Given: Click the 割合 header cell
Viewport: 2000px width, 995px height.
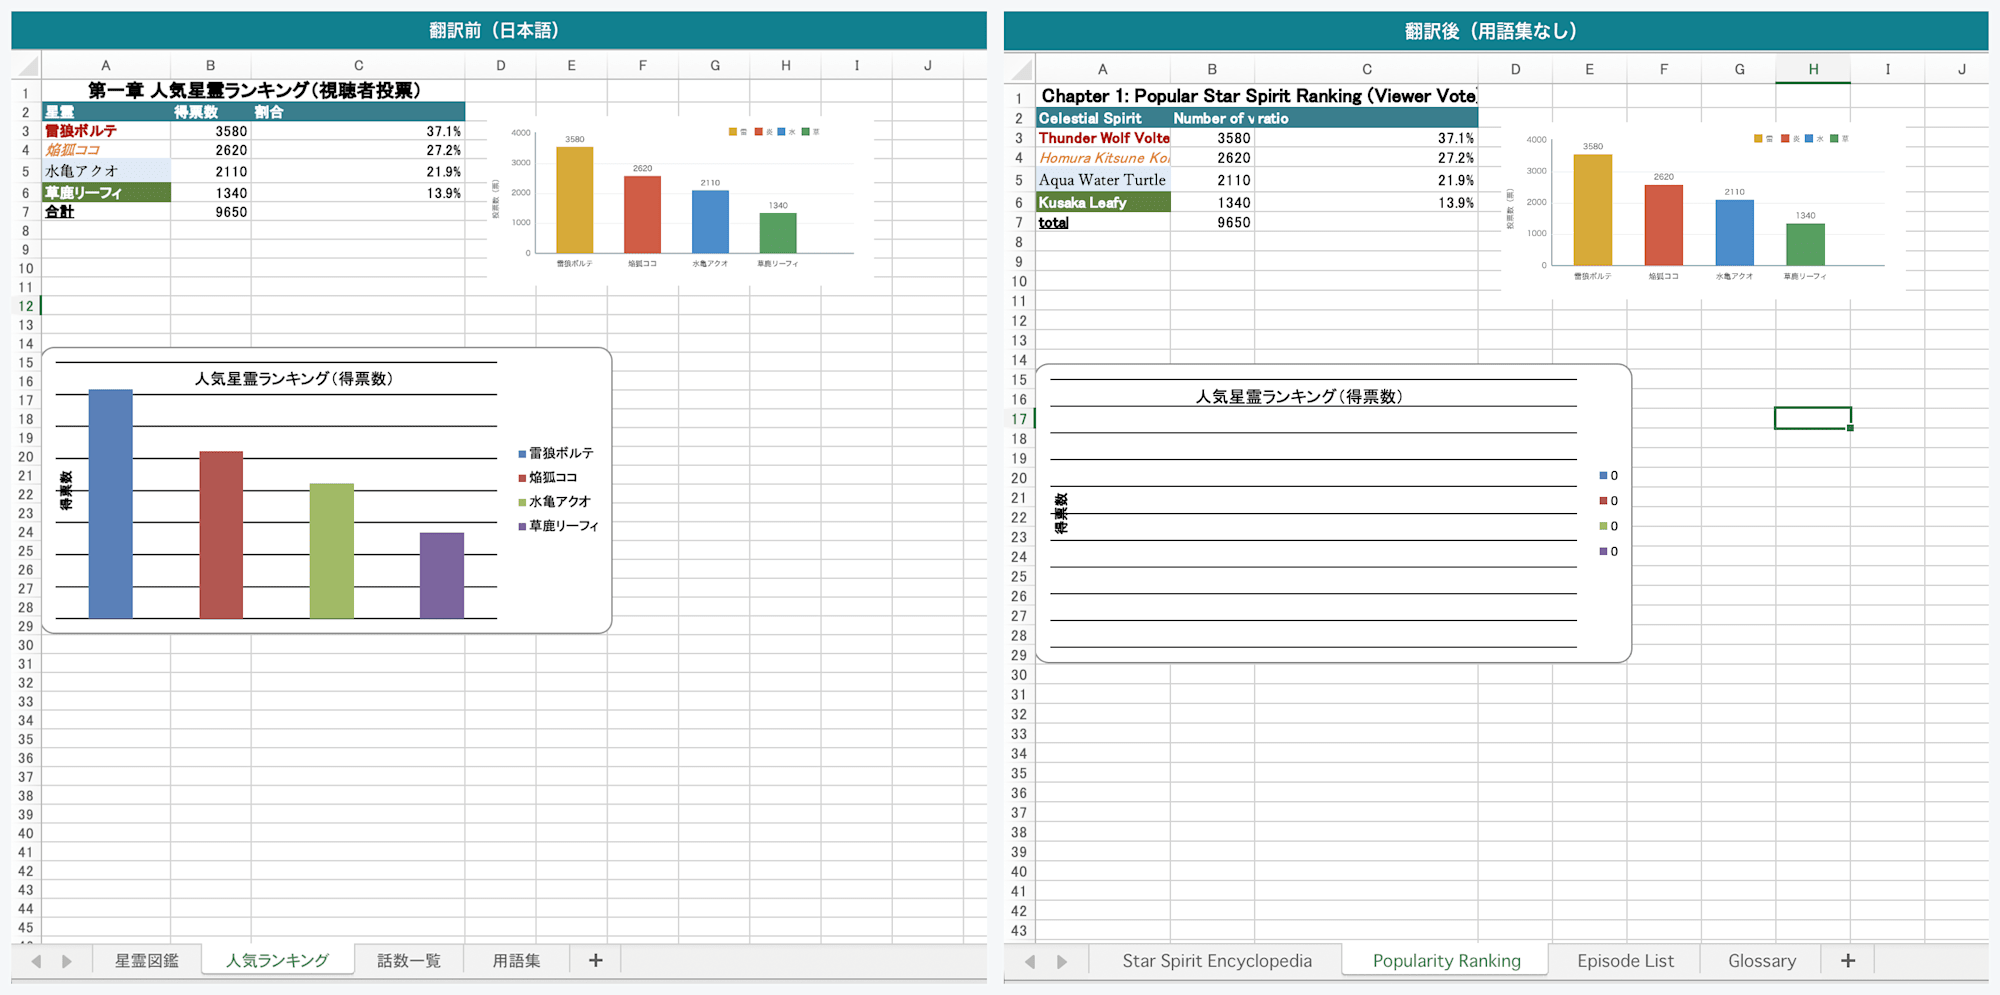Looking at the screenshot, I should [x=358, y=112].
